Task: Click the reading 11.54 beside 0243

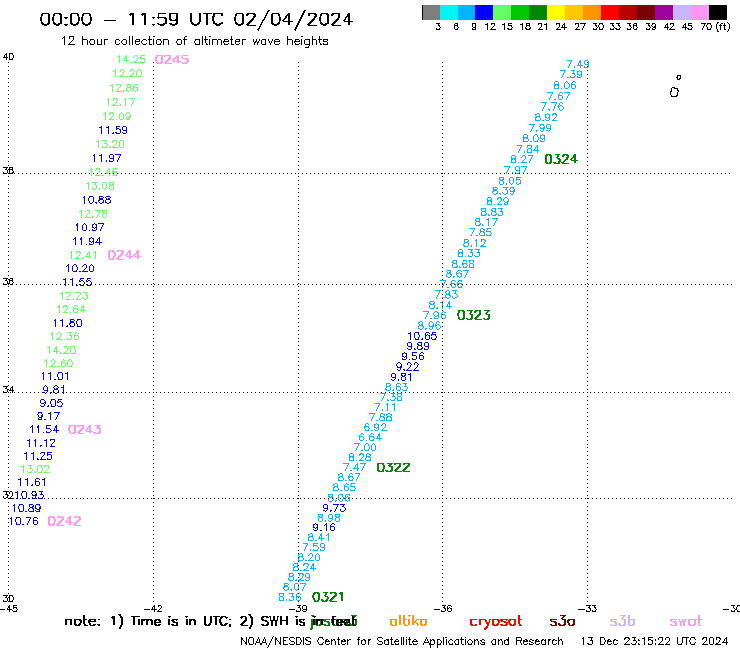Action: pos(44,430)
